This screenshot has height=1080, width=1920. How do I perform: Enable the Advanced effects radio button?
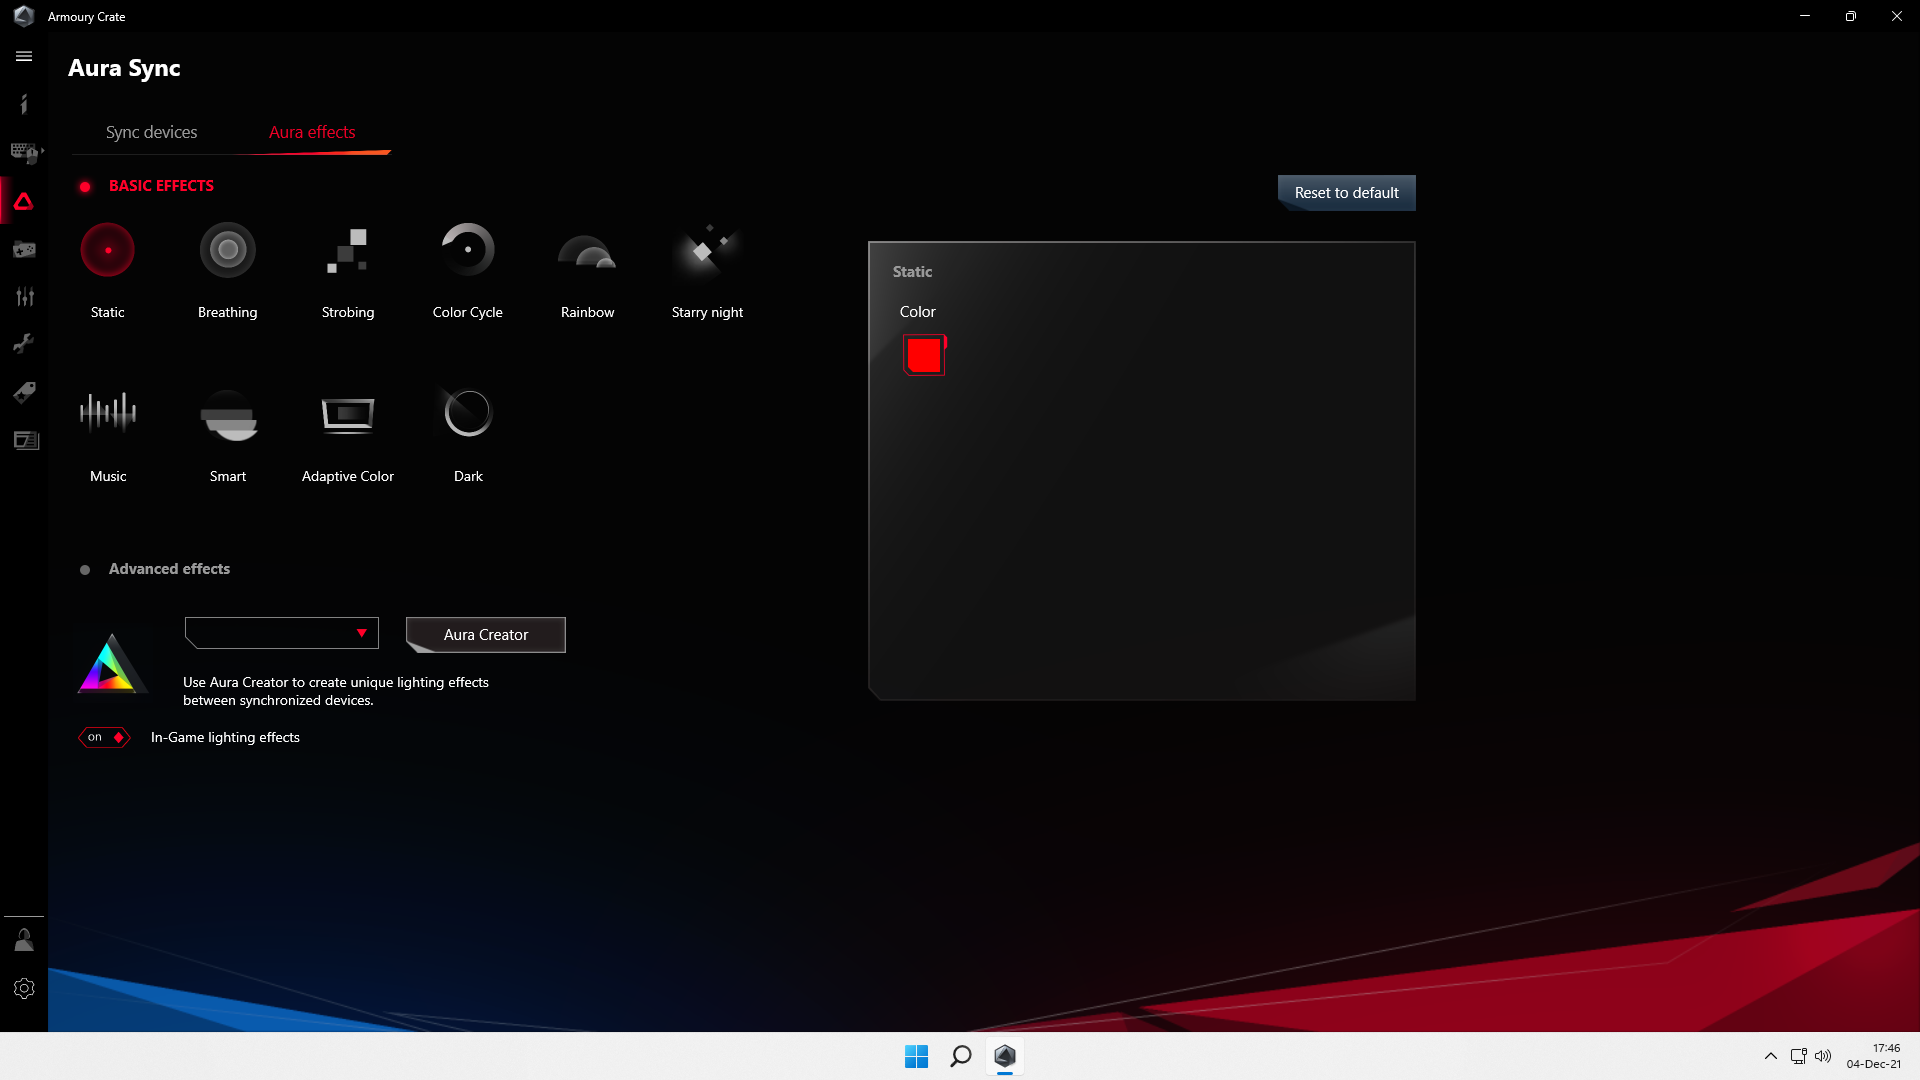[x=85, y=570]
